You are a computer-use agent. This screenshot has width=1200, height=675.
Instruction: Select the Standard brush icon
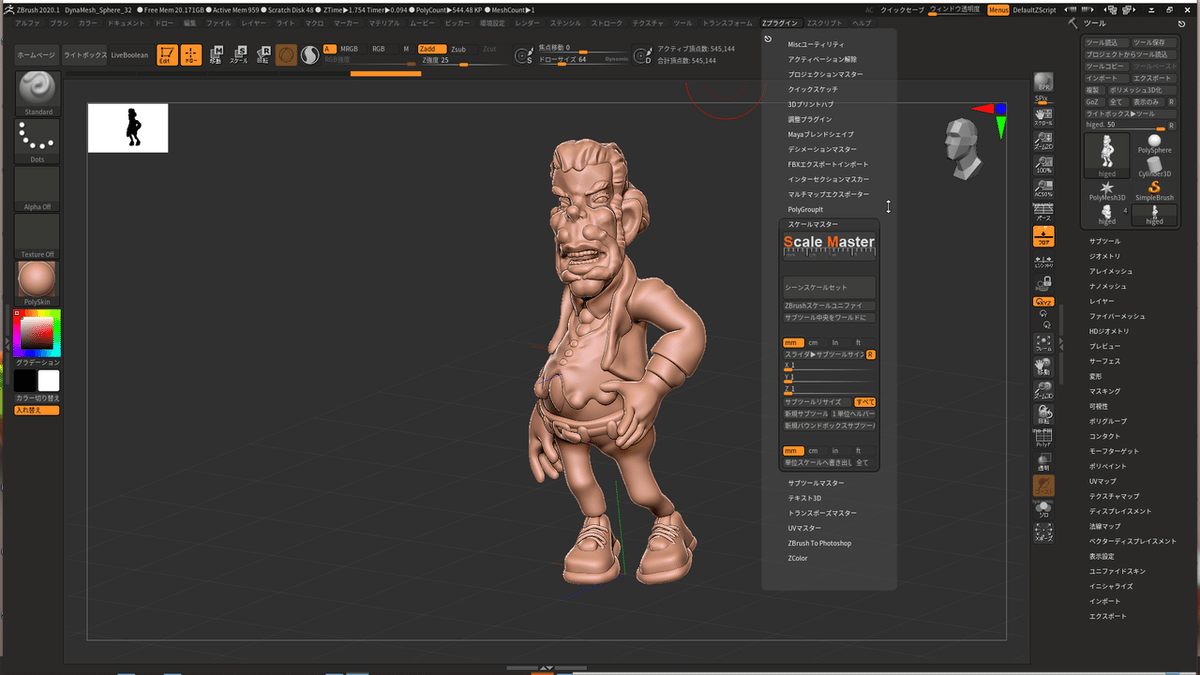(38, 90)
